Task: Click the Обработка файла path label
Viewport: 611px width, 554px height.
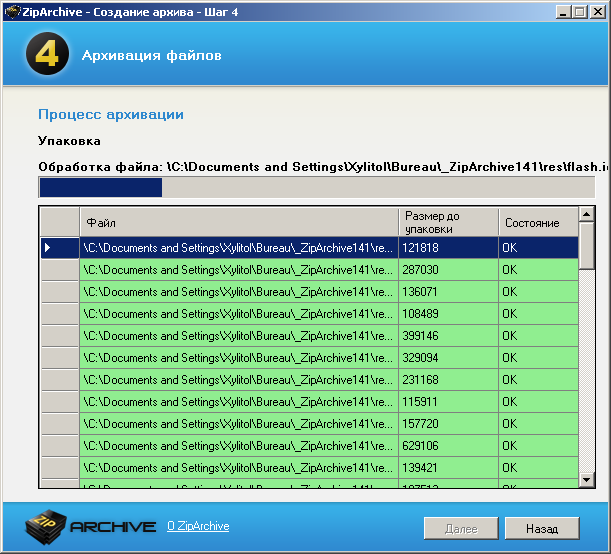Action: tap(323, 167)
